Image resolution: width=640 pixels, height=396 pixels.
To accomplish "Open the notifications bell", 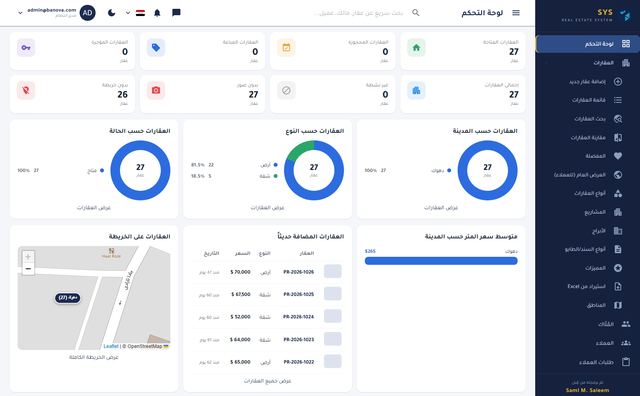I will pyautogui.click(x=157, y=13).
